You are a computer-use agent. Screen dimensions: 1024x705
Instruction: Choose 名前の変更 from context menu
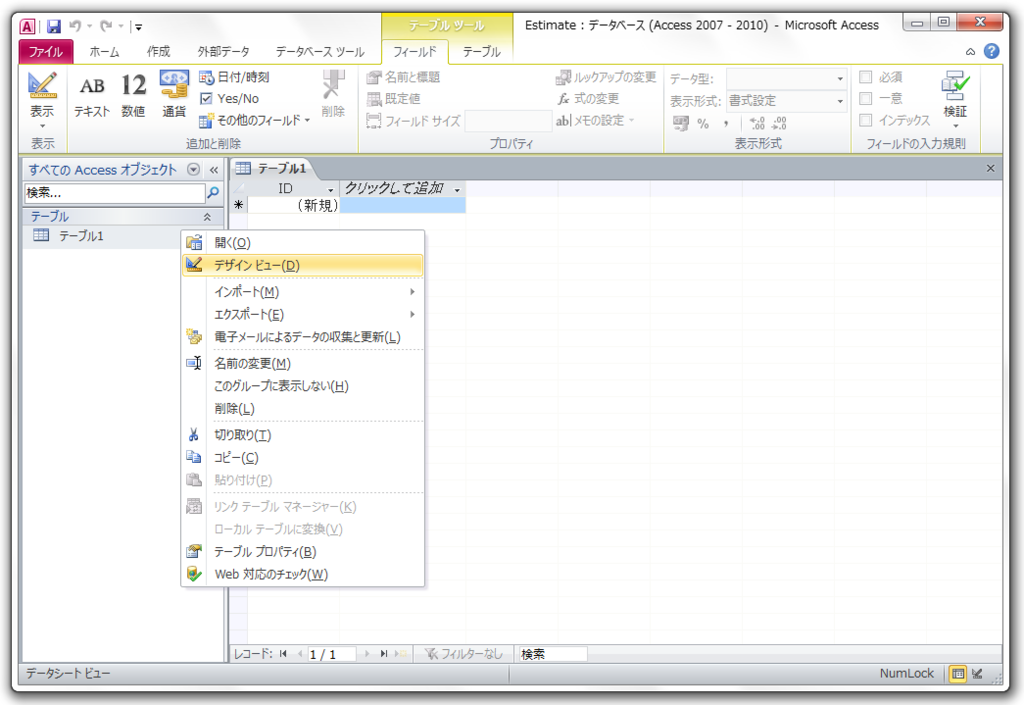point(303,364)
